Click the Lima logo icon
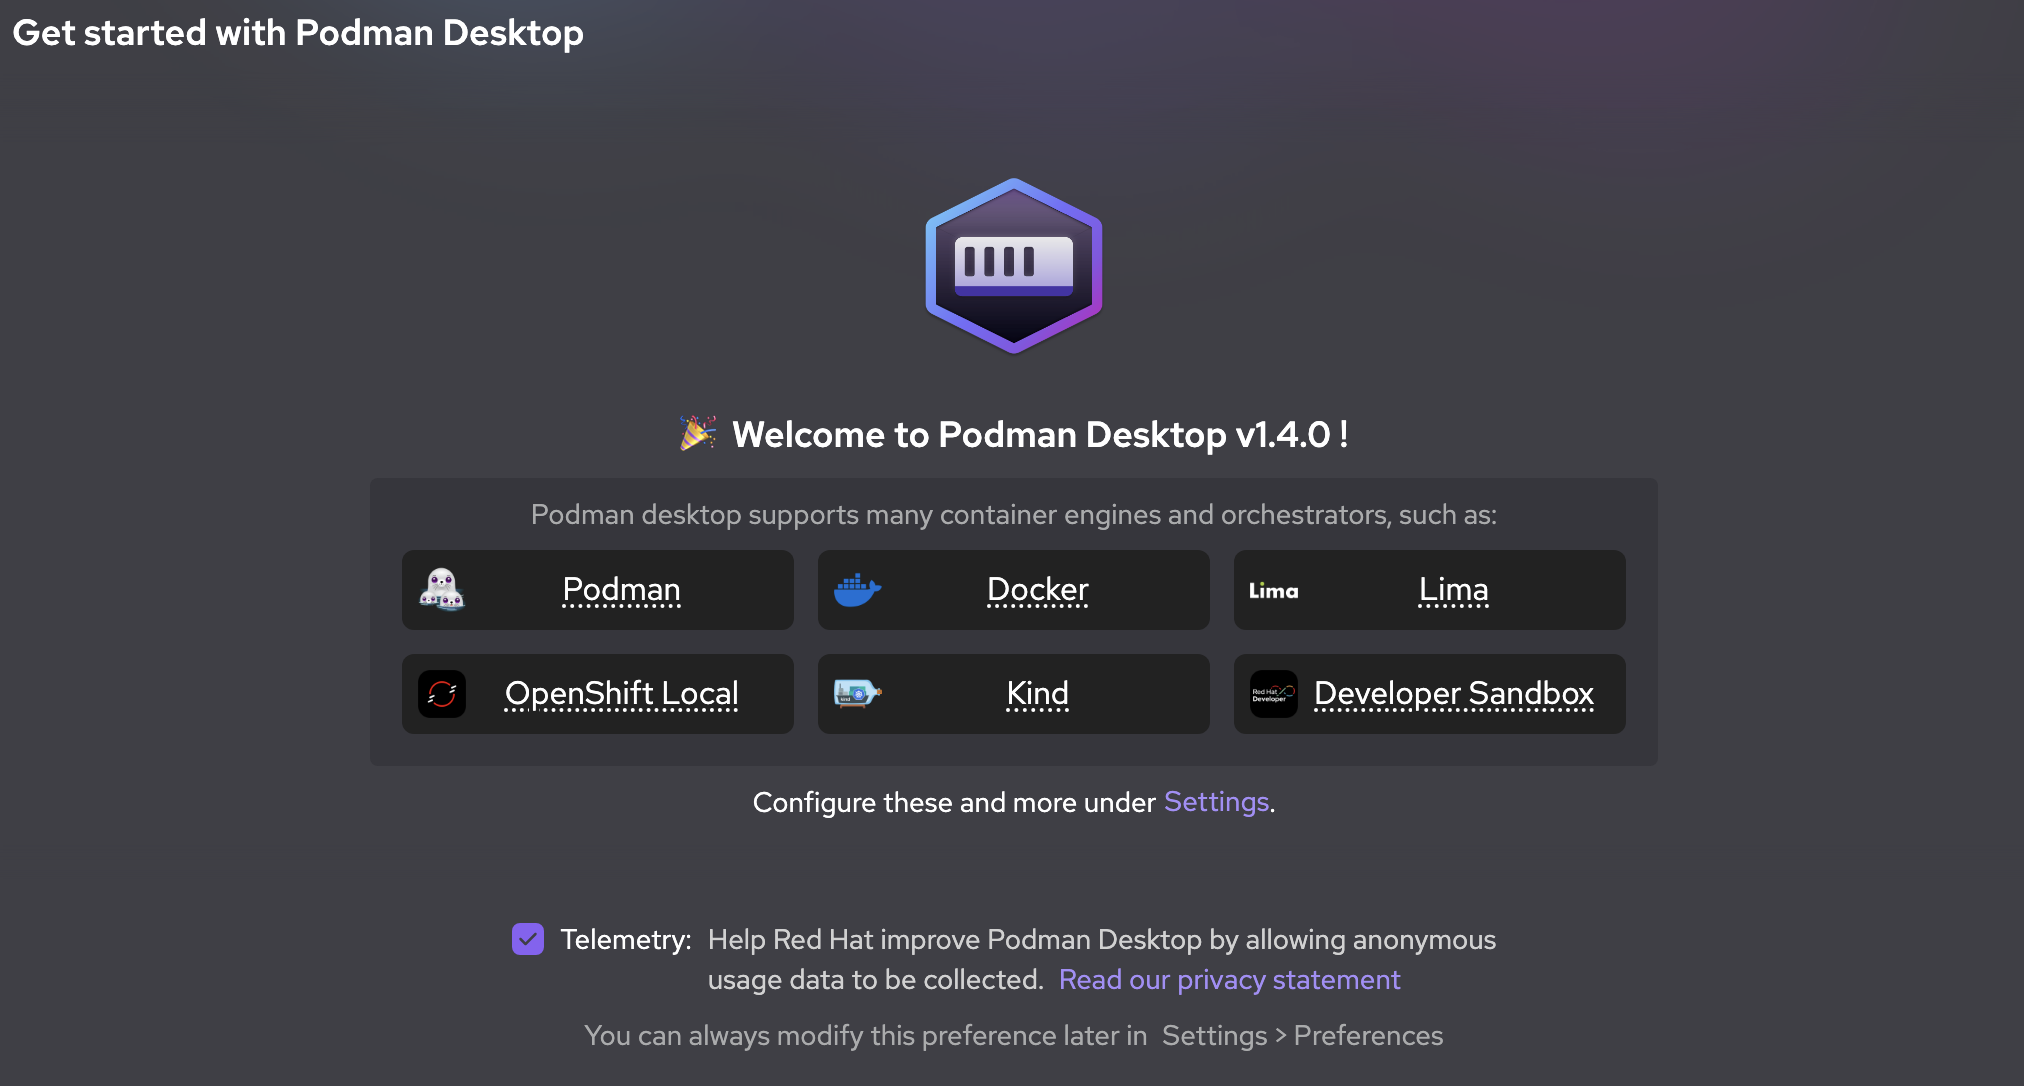 pos(1273,591)
